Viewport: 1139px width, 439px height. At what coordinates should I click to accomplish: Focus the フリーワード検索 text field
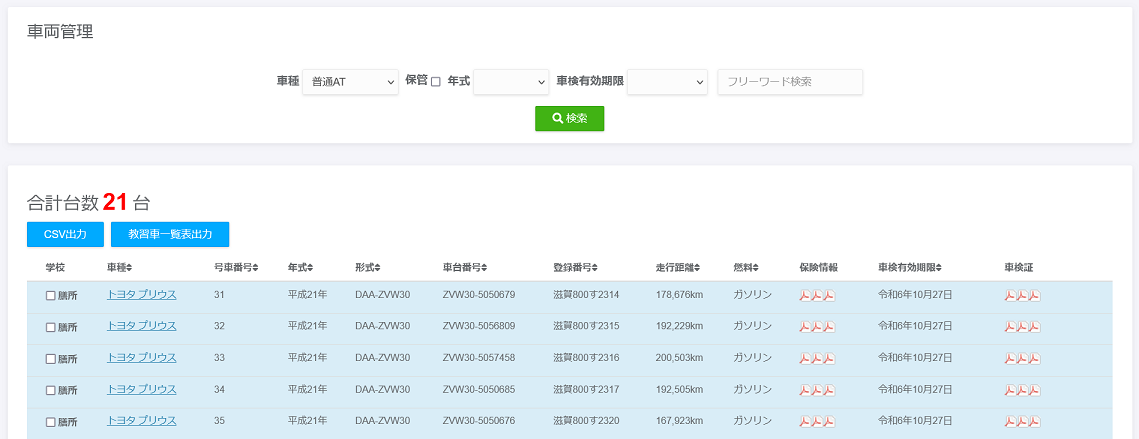[x=790, y=82]
